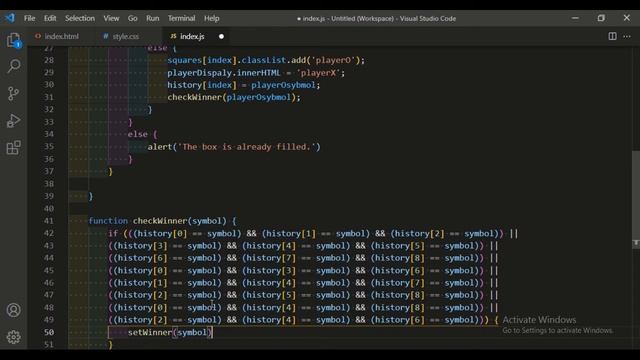Open the Search view icon
640x360 pixels.
[x=13, y=66]
